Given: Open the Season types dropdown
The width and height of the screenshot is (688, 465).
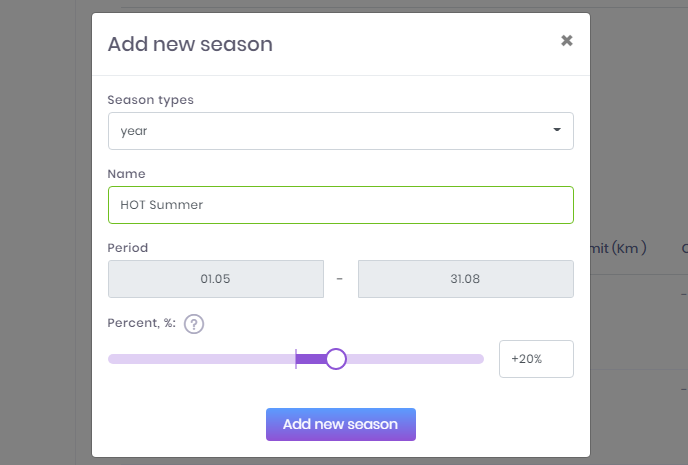Looking at the screenshot, I should 340,131.
